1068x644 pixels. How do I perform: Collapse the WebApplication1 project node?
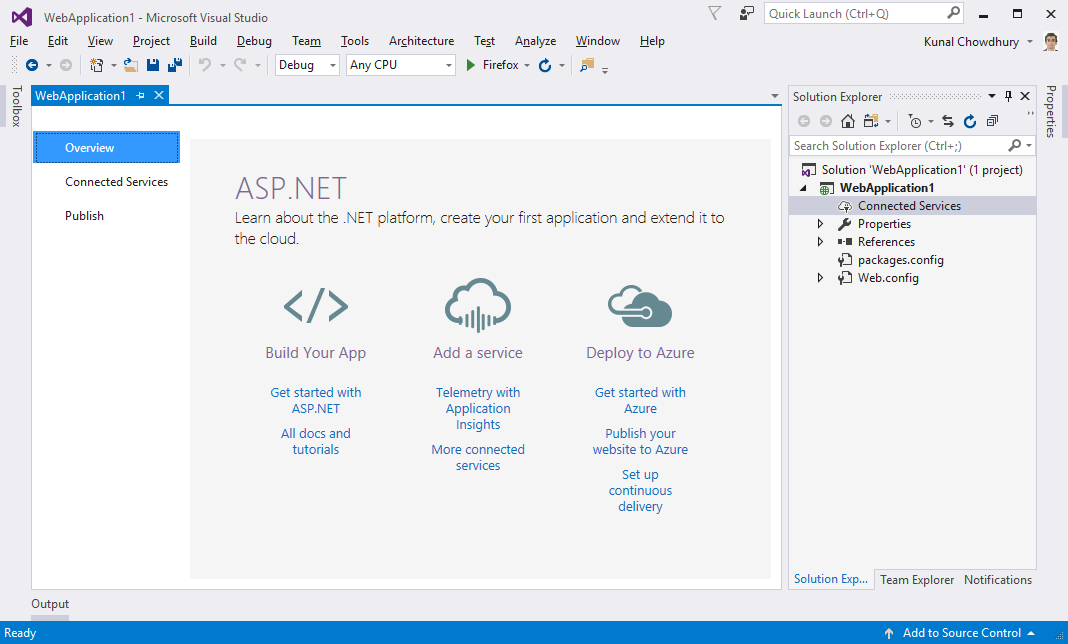[x=804, y=188]
